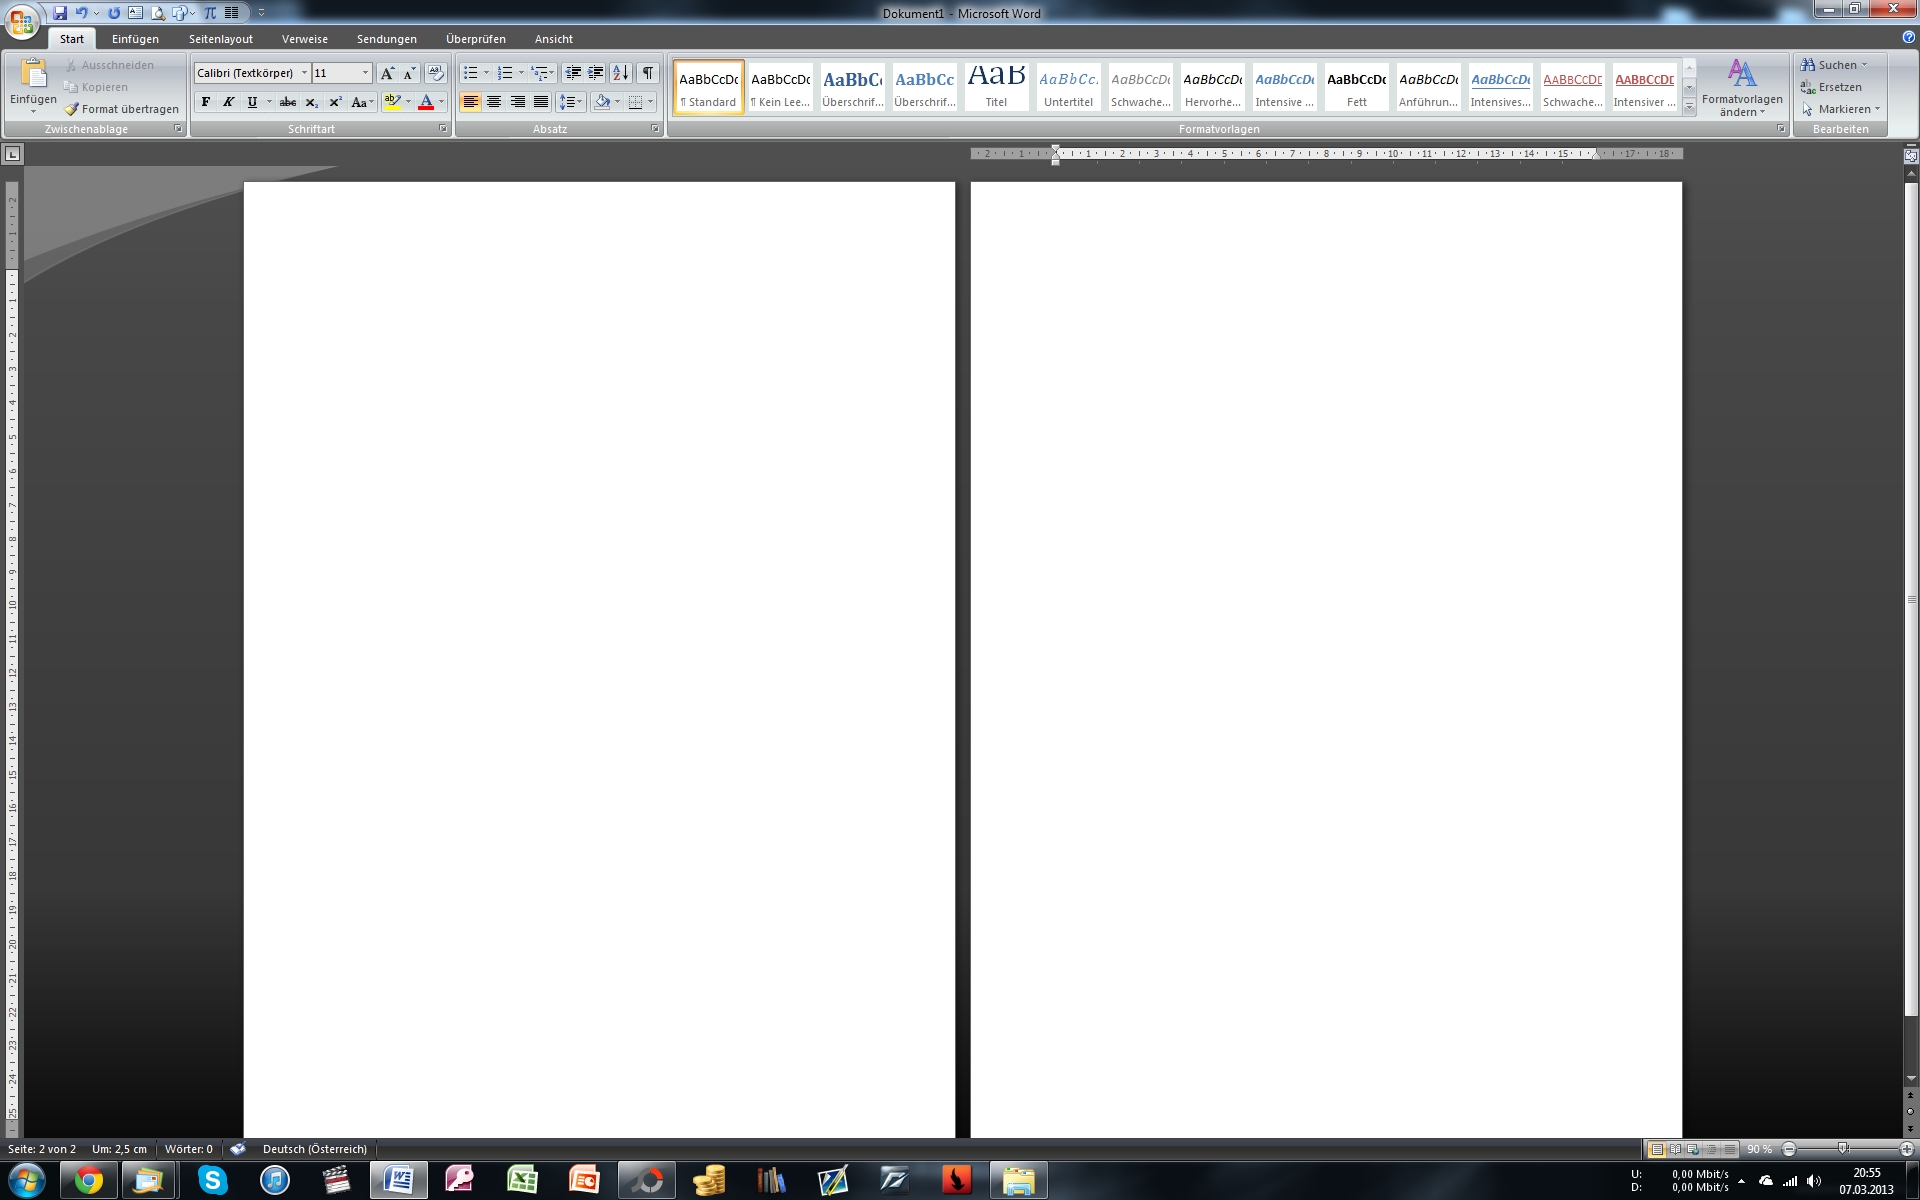Click the Increase font size icon
Image resolution: width=1920 pixels, height=1200 pixels.
pos(387,73)
